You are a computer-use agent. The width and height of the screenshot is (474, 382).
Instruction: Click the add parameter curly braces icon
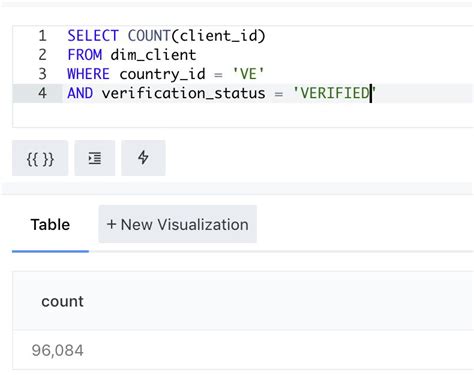pyautogui.click(x=40, y=158)
